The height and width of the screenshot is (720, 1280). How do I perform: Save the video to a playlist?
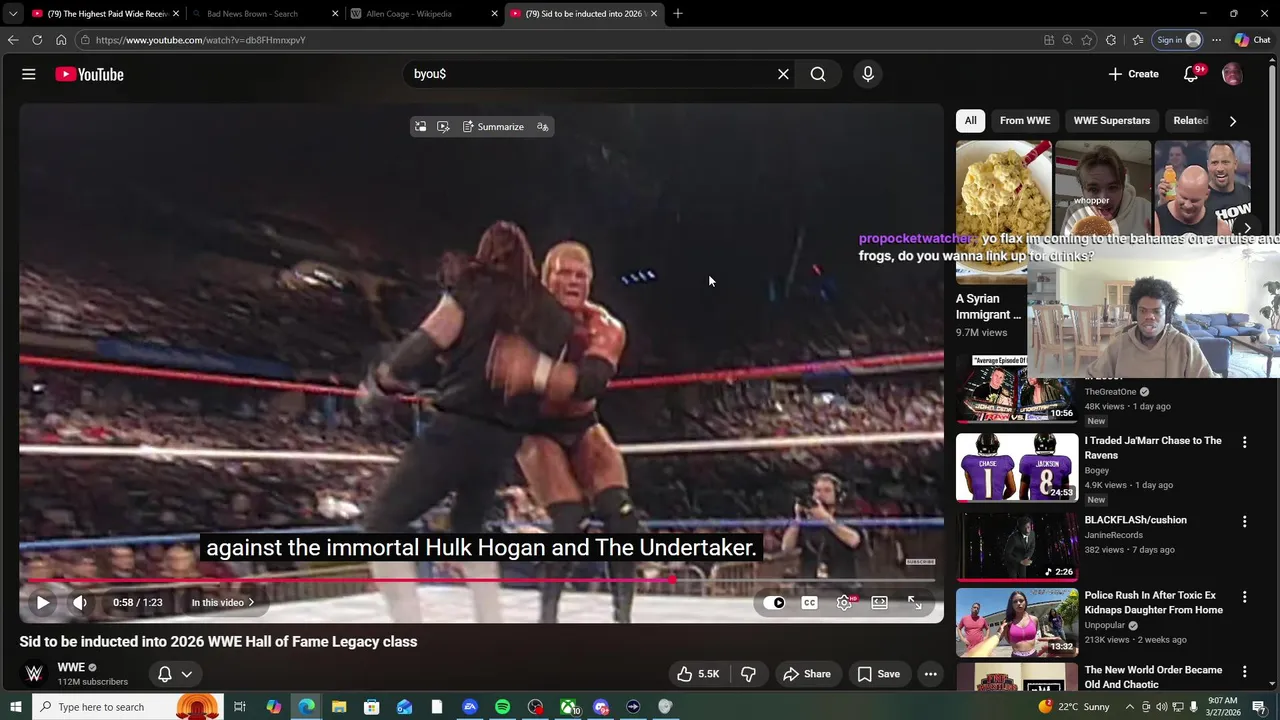pos(878,674)
